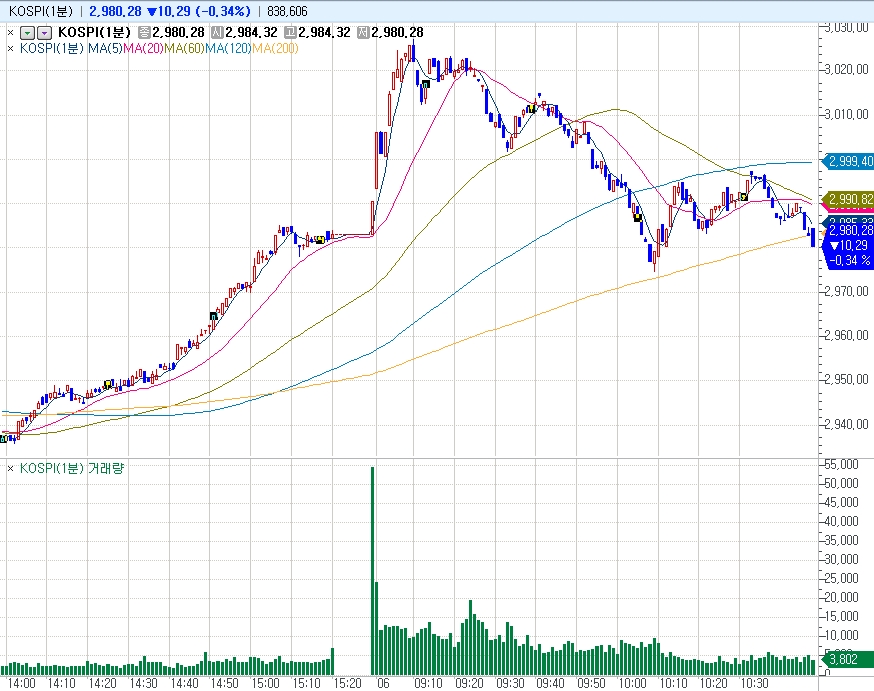Select the olive MA(60) legend label

[x=185, y=47]
